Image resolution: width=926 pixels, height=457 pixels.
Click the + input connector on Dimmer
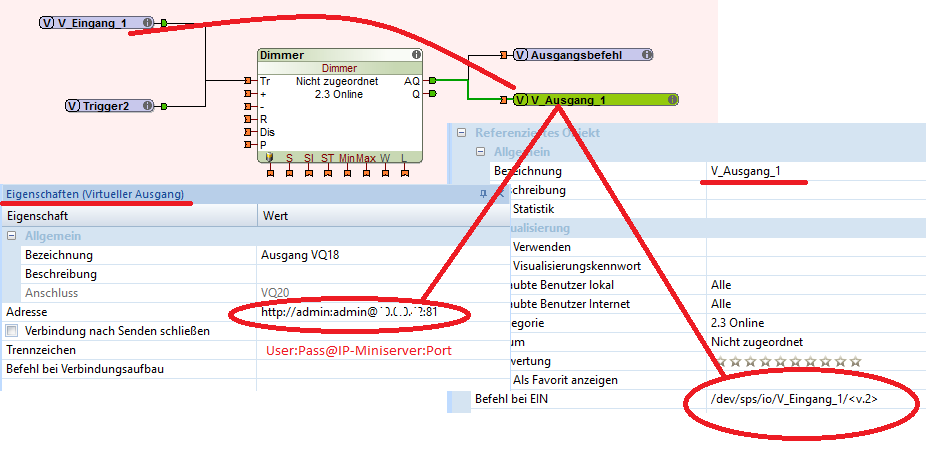pyautogui.click(x=248, y=94)
